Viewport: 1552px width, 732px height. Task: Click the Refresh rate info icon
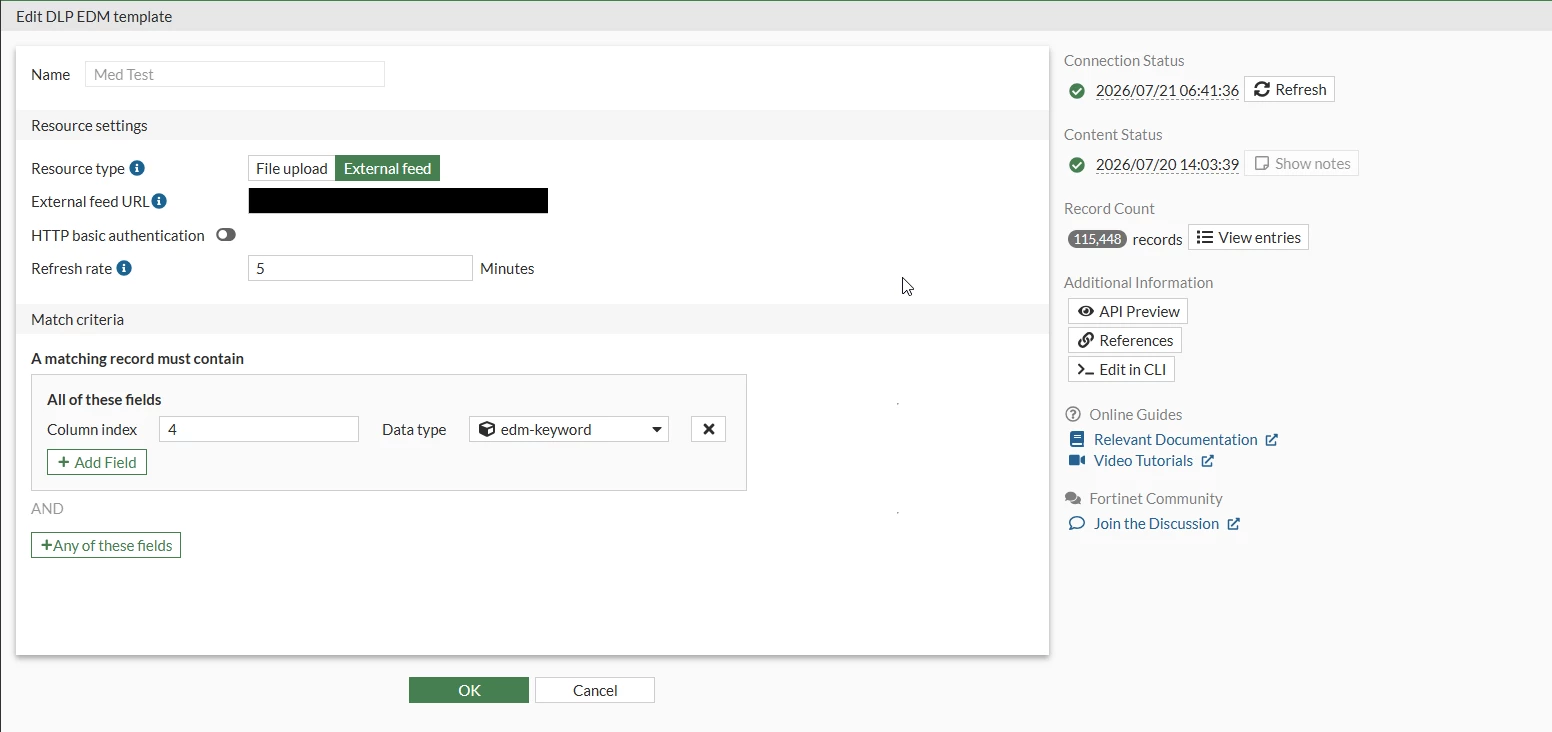[x=124, y=268]
